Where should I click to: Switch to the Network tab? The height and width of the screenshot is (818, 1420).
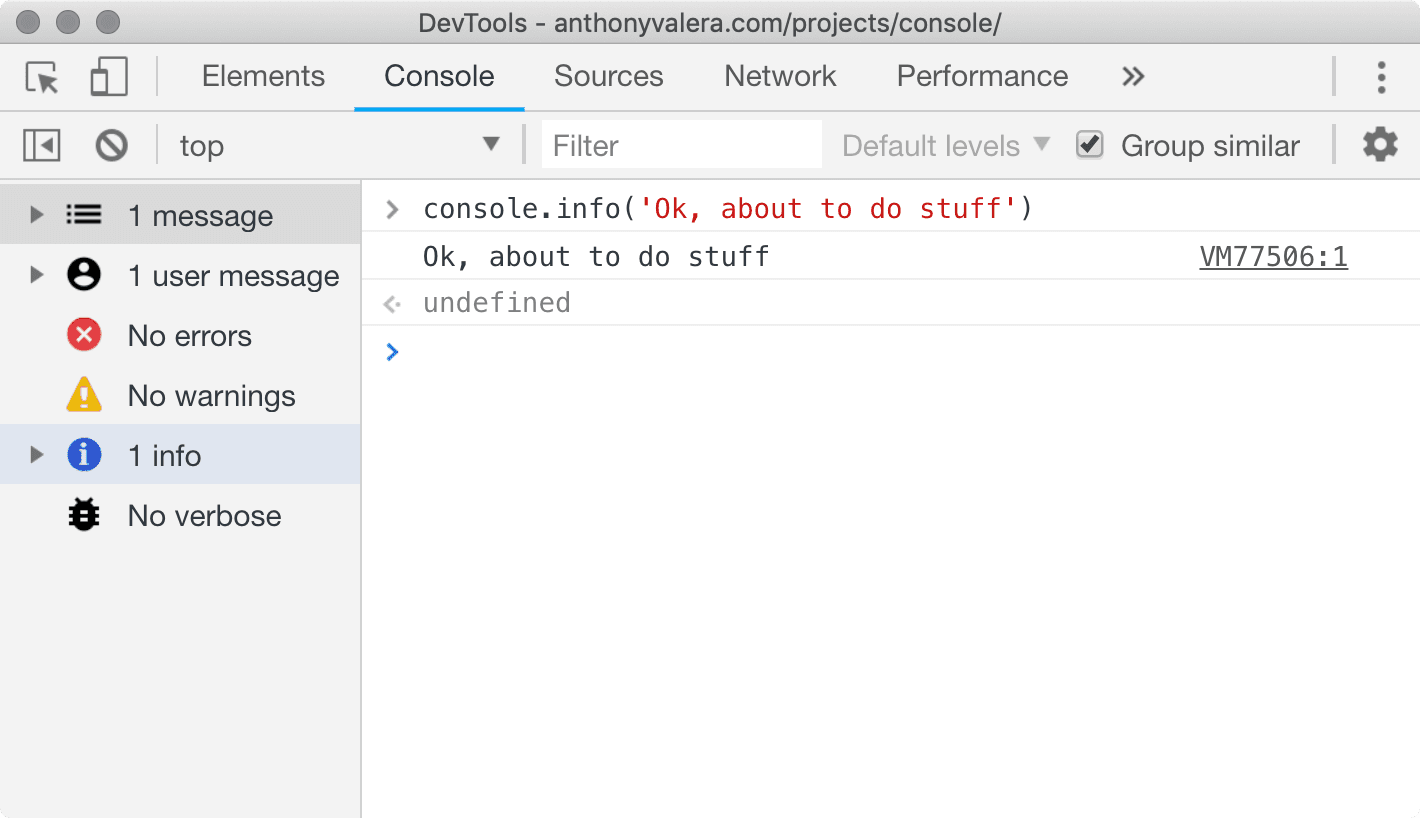779,76
